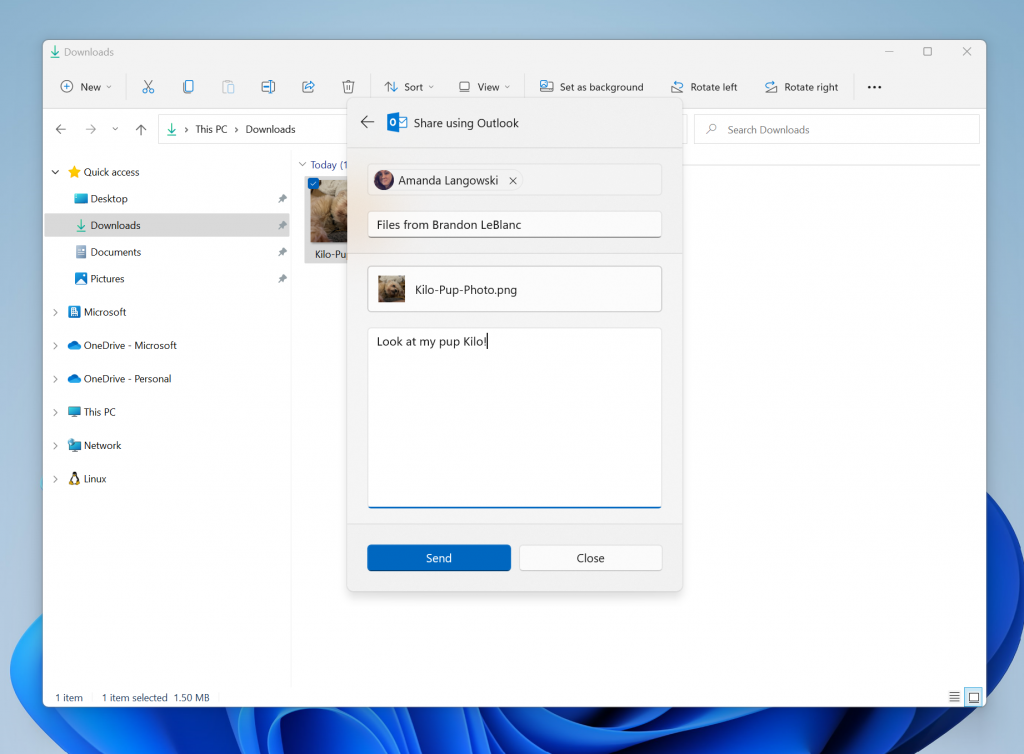Switch to details view in the status bar

953,697
